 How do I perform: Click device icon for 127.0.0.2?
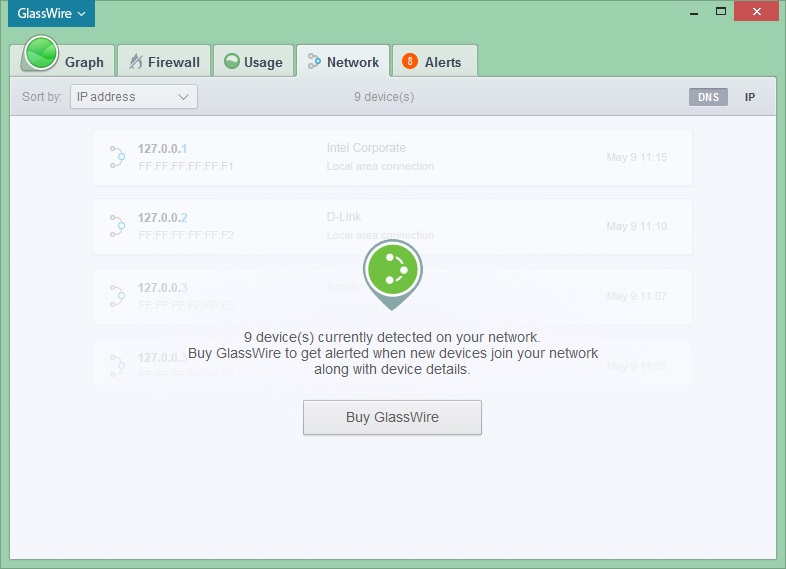tap(117, 226)
